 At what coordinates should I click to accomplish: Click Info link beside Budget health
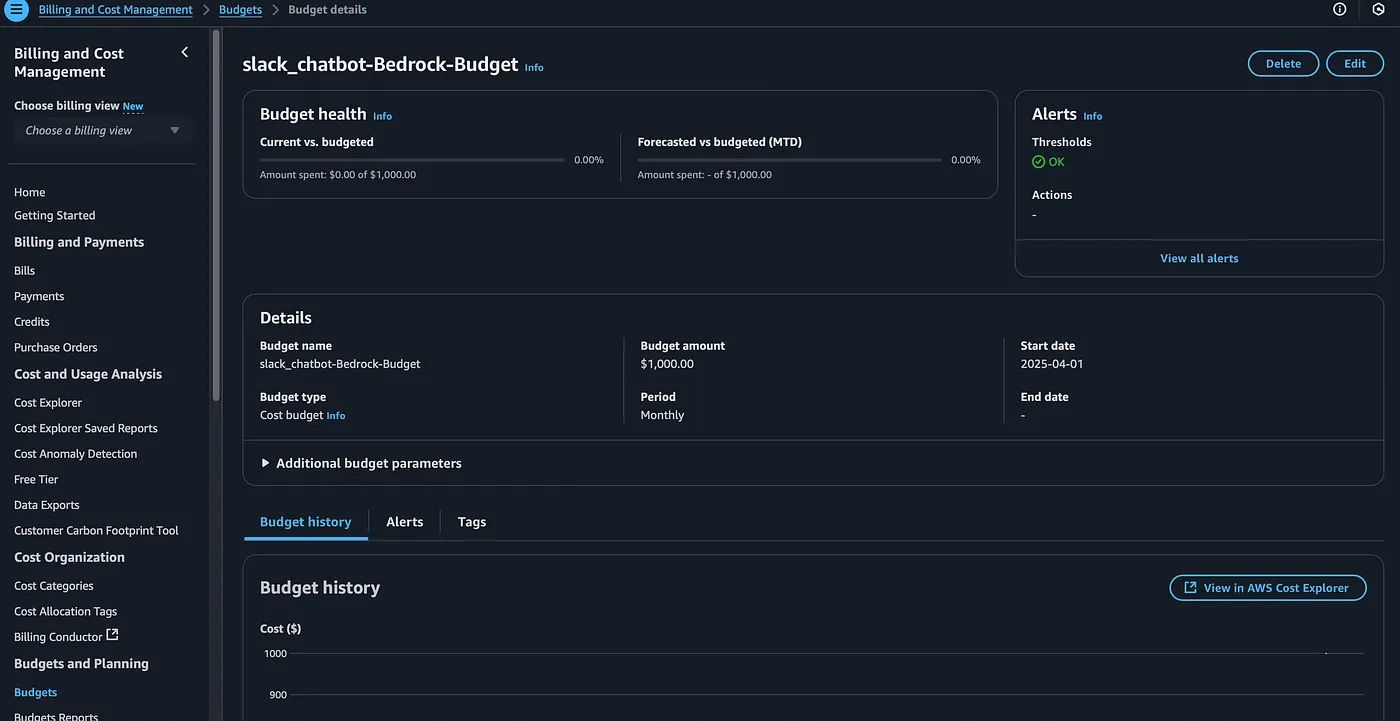(382, 116)
